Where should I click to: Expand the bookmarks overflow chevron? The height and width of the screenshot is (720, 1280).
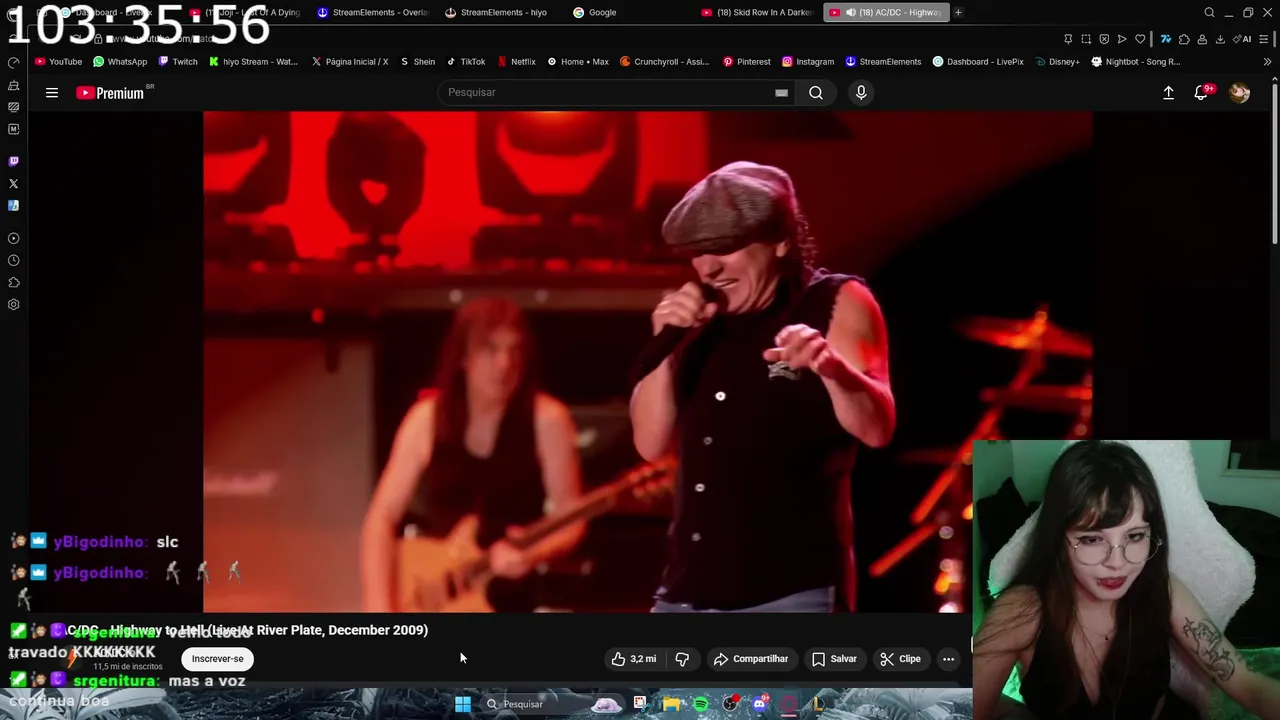tap(1267, 61)
